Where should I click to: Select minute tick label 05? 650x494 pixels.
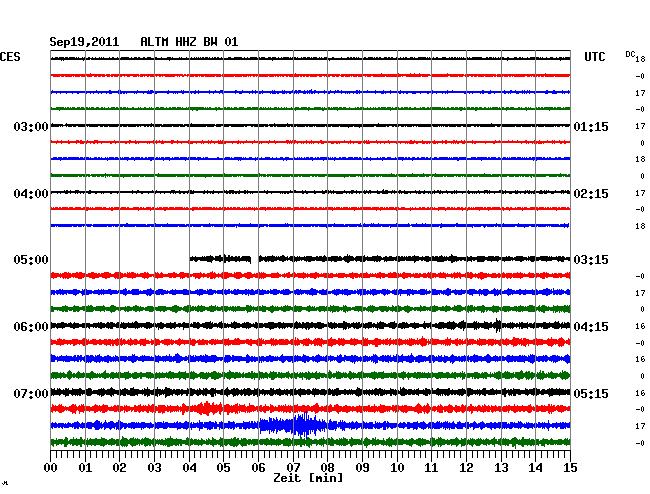coord(223,467)
